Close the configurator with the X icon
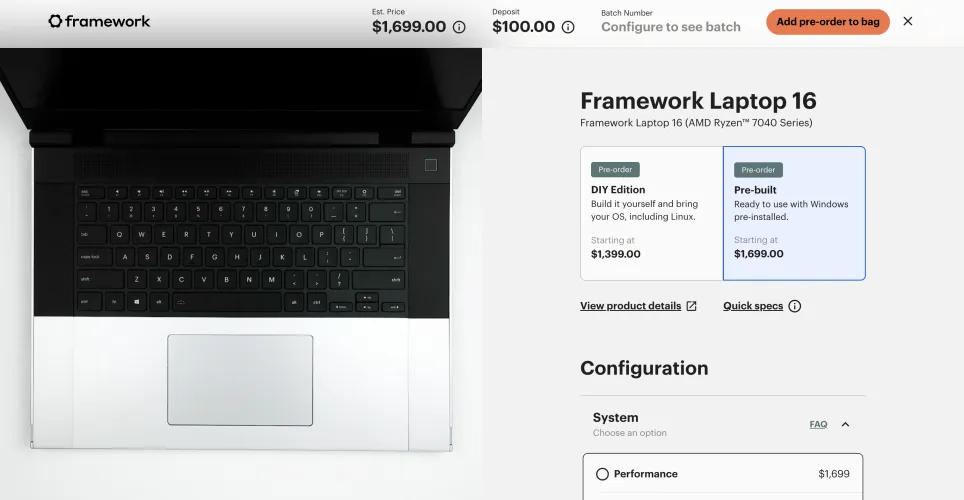This screenshot has width=964, height=500. pyautogui.click(x=908, y=21)
